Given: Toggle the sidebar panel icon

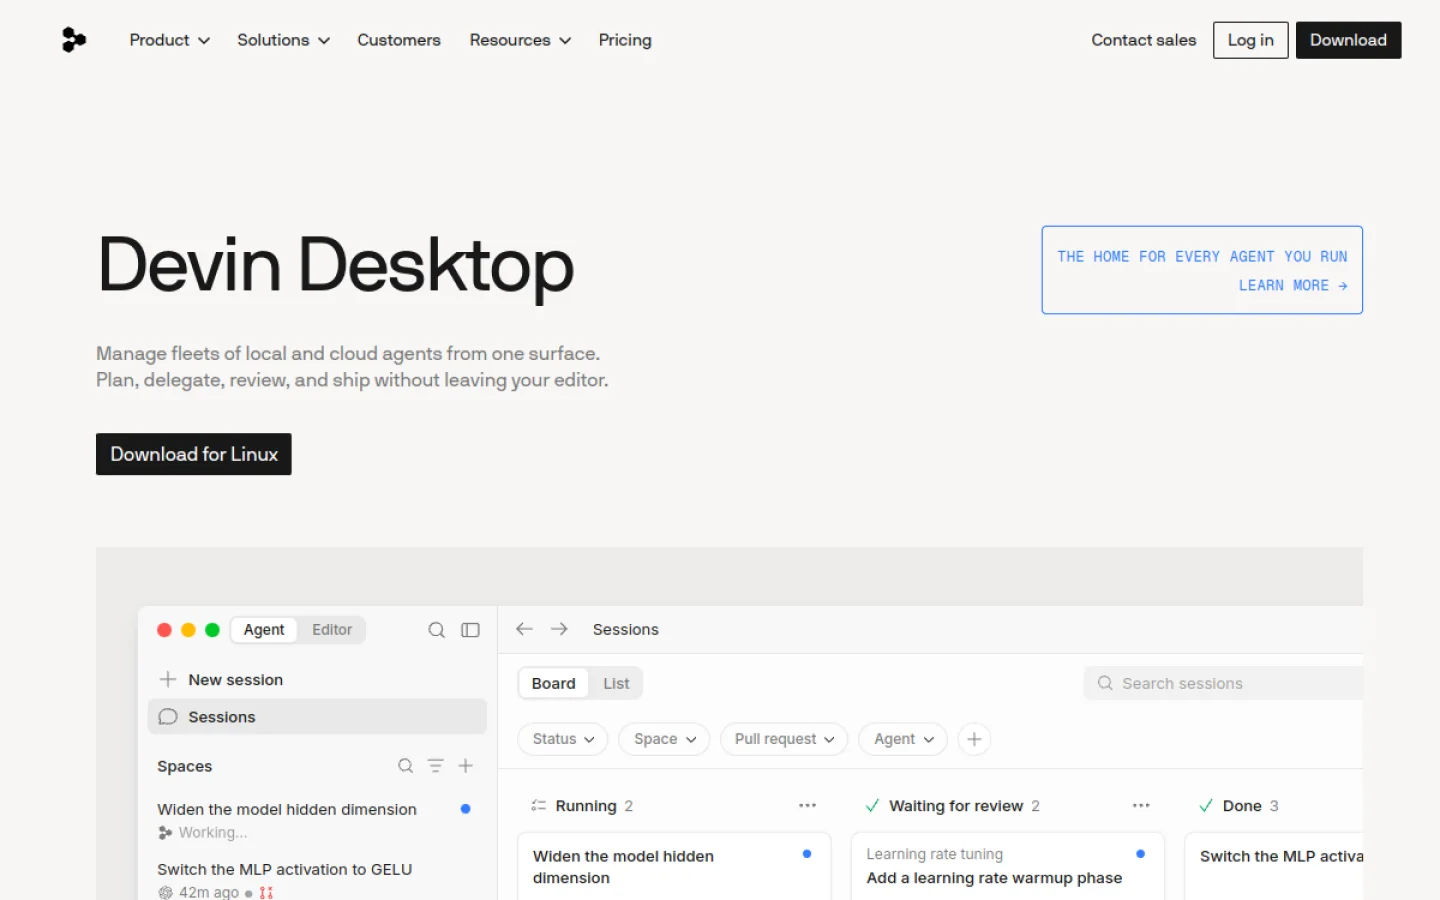Looking at the screenshot, I should point(470,630).
